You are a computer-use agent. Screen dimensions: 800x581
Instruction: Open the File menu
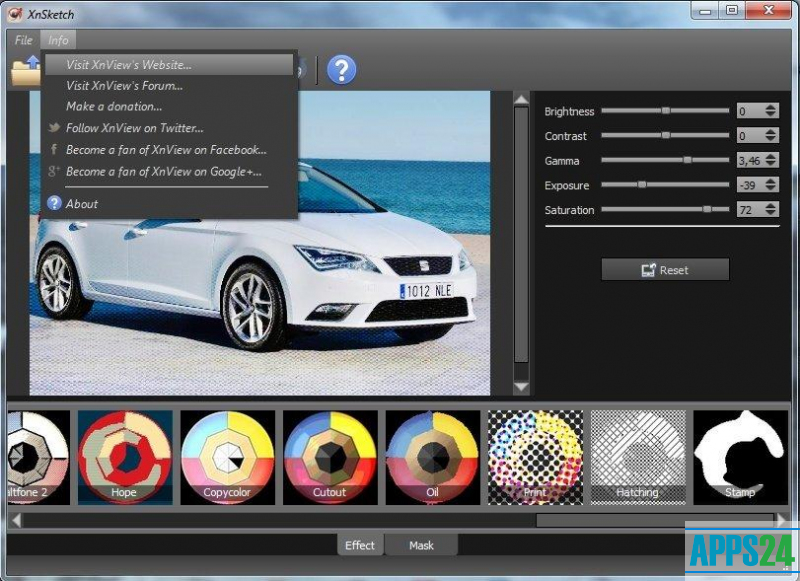(23, 40)
